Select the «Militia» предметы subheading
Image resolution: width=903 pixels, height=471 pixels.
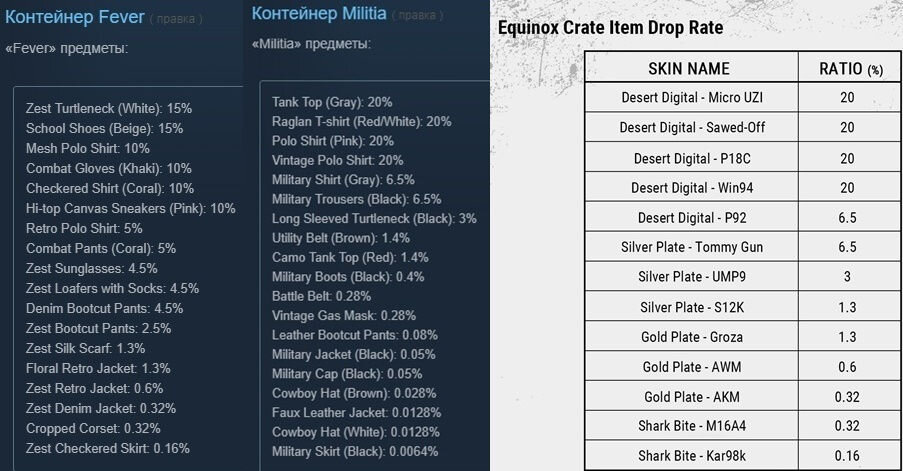click(312, 44)
